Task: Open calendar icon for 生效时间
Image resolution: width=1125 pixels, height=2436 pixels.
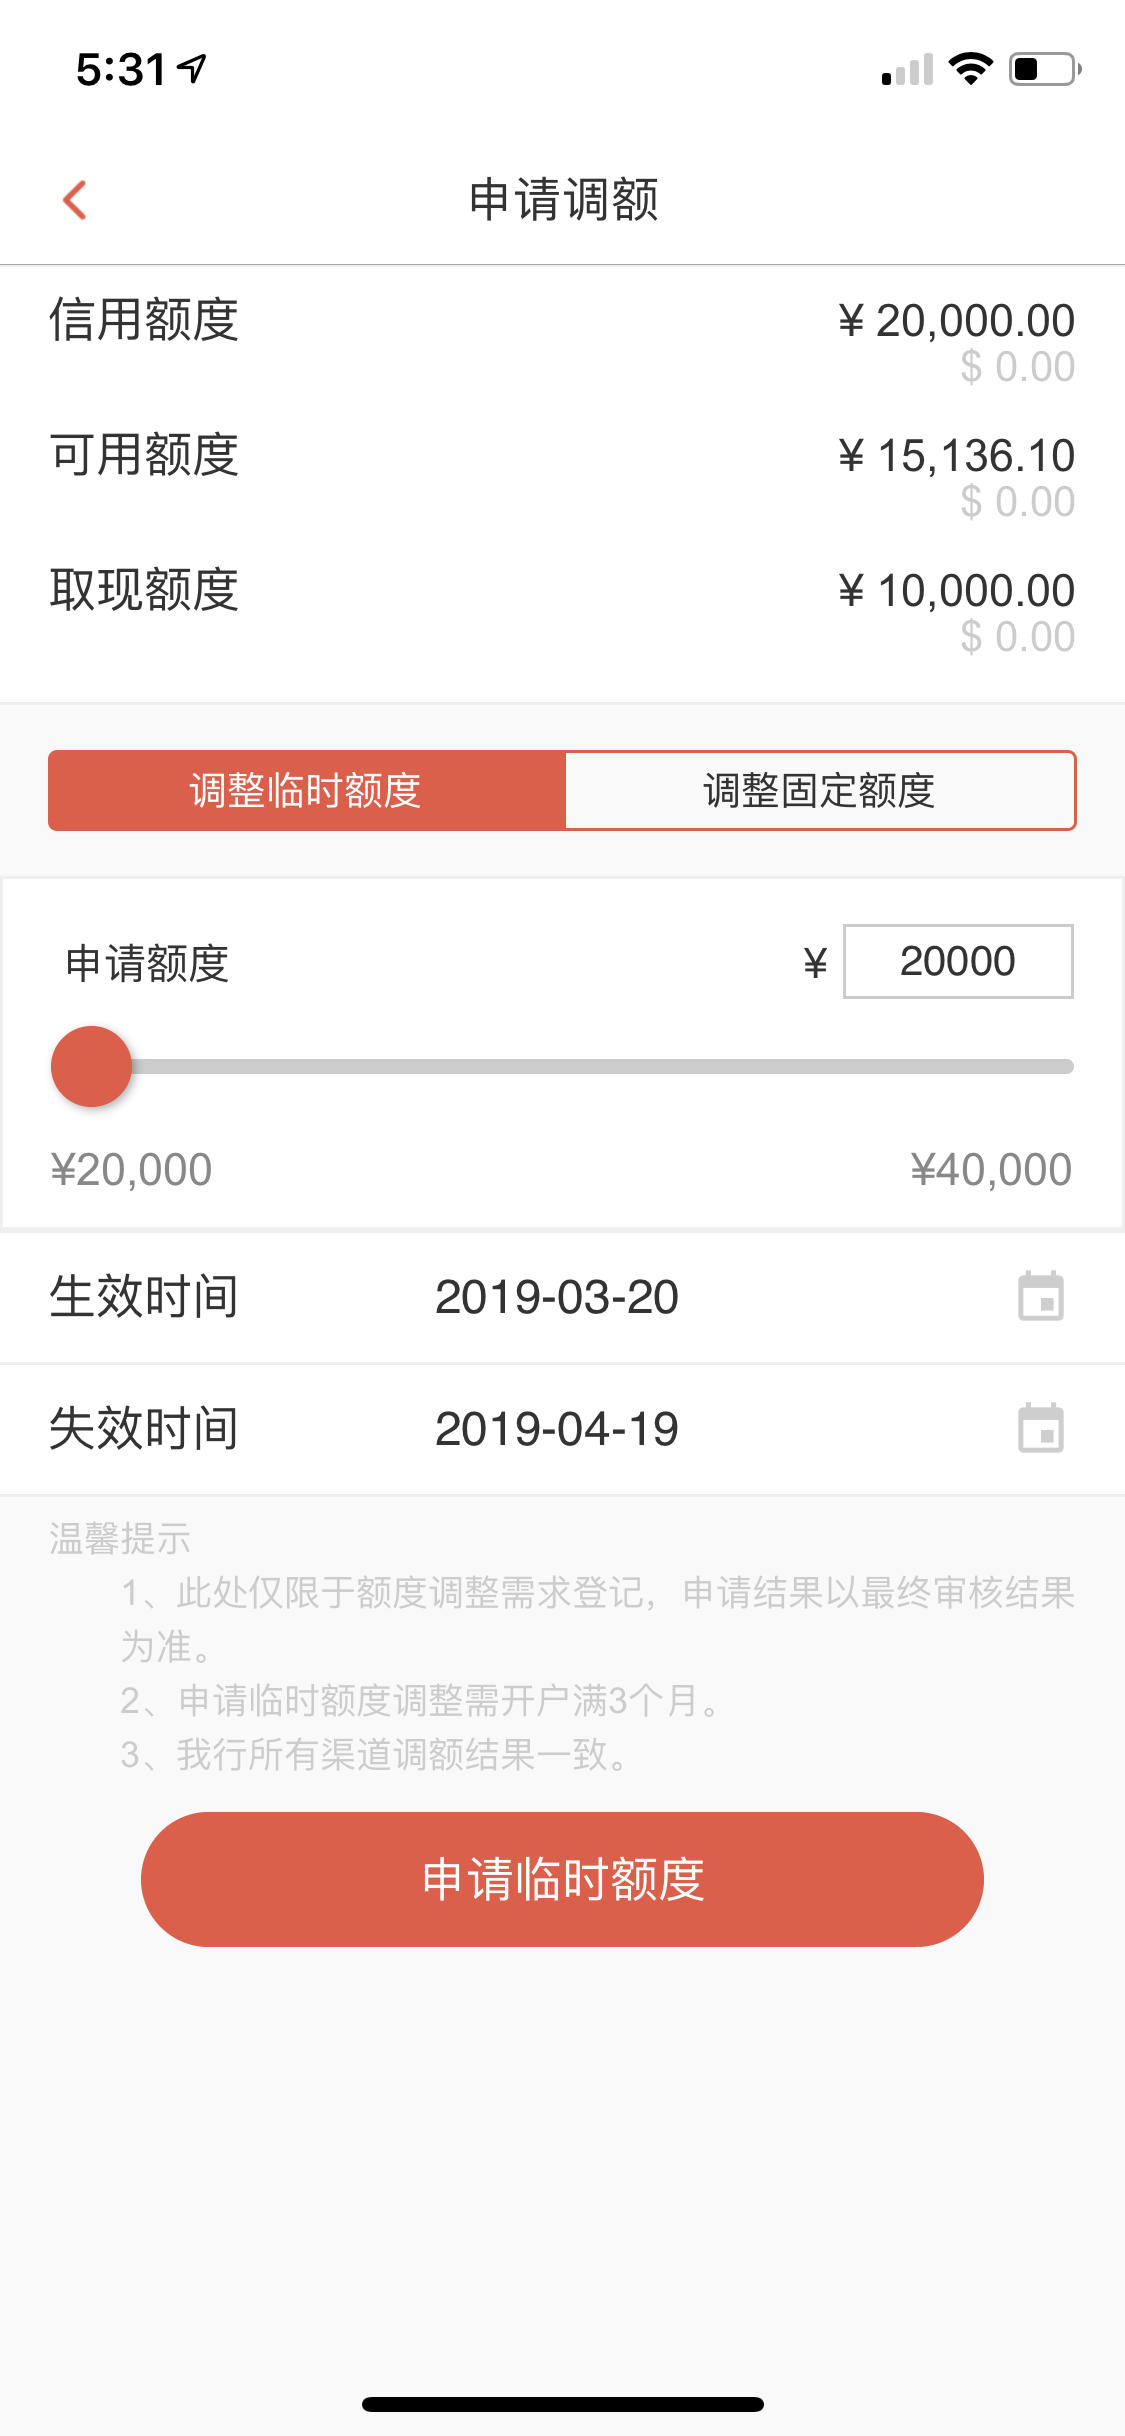Action: click(1040, 1296)
